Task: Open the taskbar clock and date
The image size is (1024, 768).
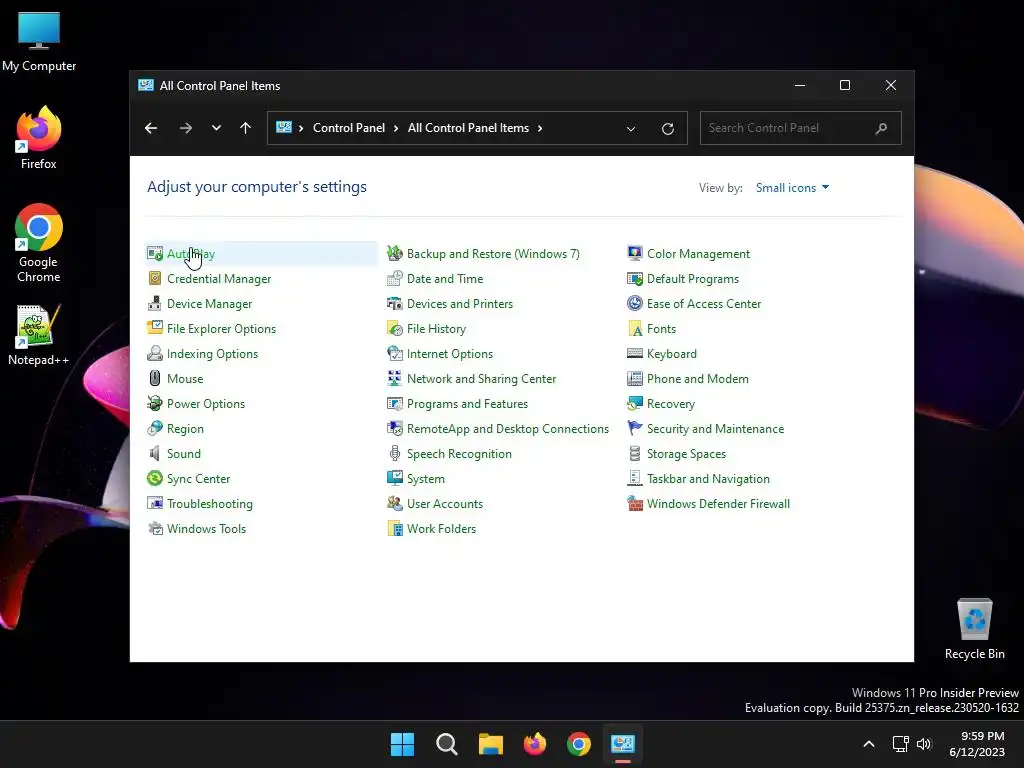Action: (x=977, y=744)
